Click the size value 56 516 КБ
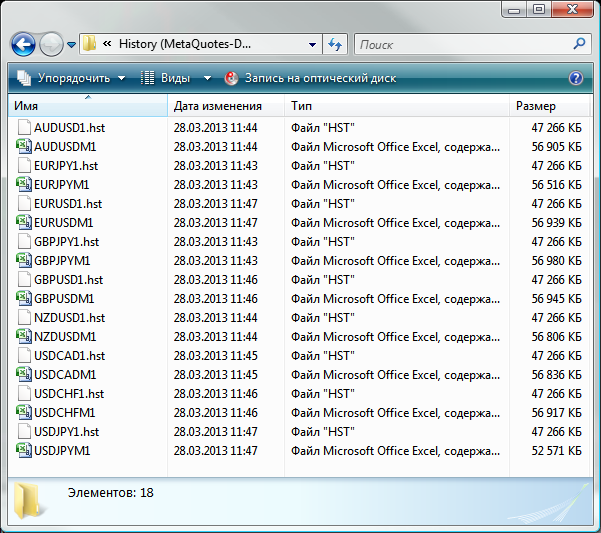 557,185
